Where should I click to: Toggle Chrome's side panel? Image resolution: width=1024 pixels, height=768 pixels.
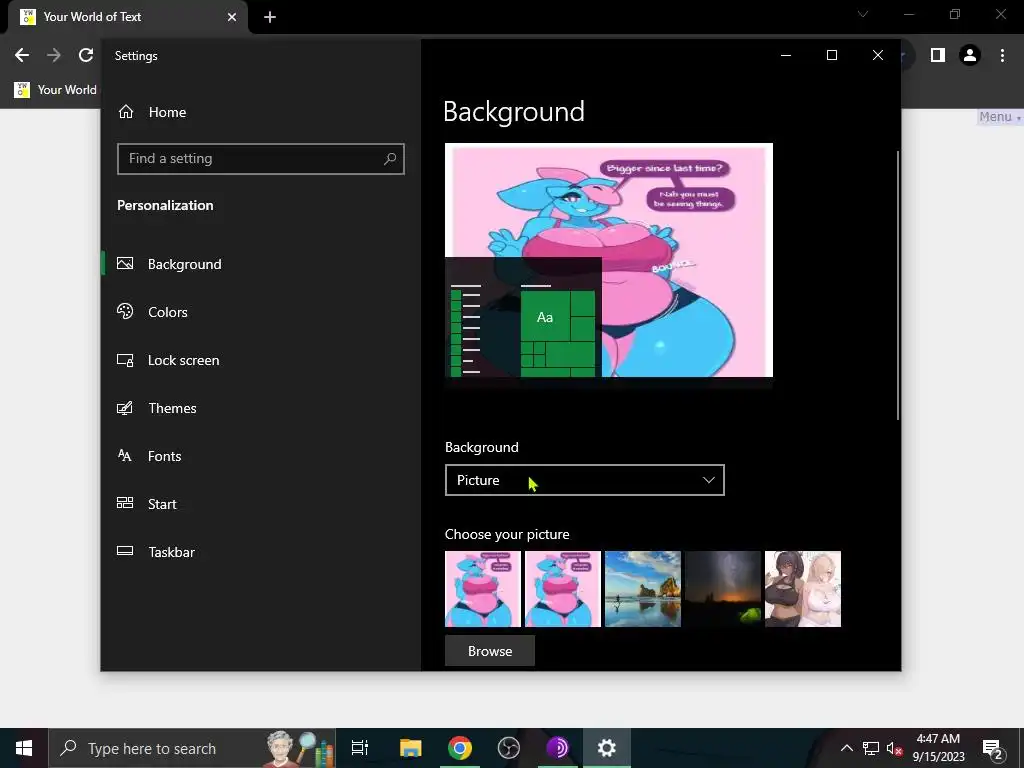[x=938, y=56]
